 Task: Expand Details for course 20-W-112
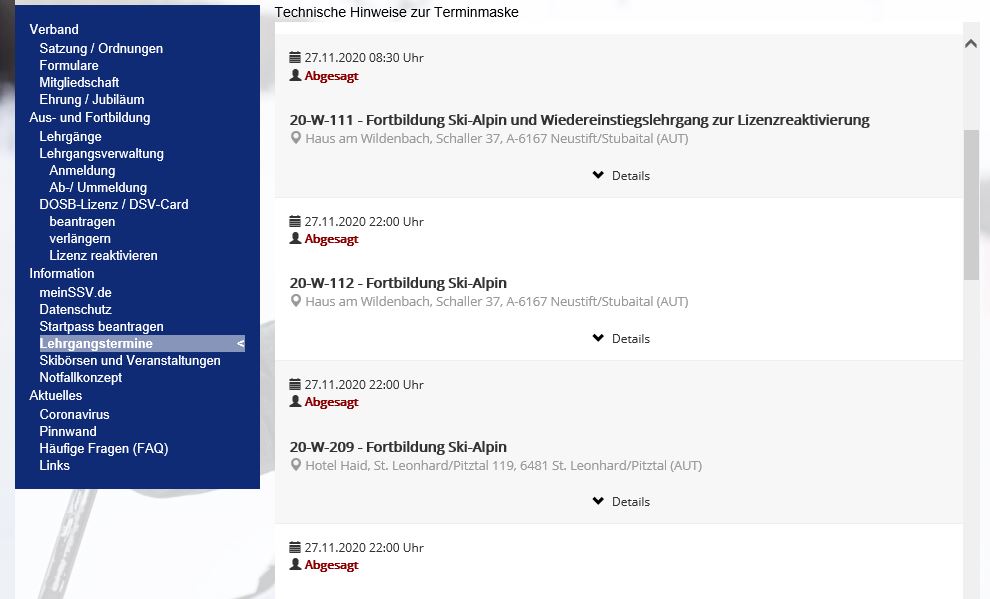click(x=621, y=339)
